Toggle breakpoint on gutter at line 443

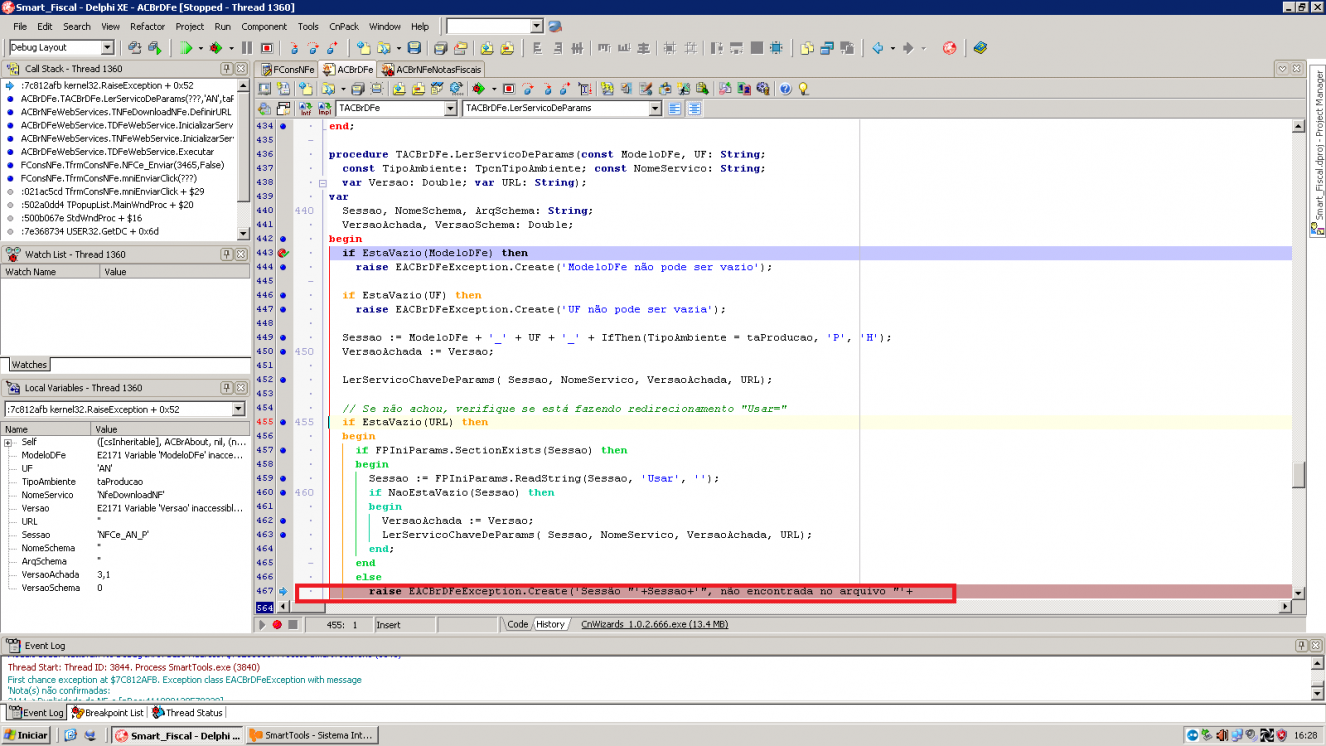[x=283, y=253]
